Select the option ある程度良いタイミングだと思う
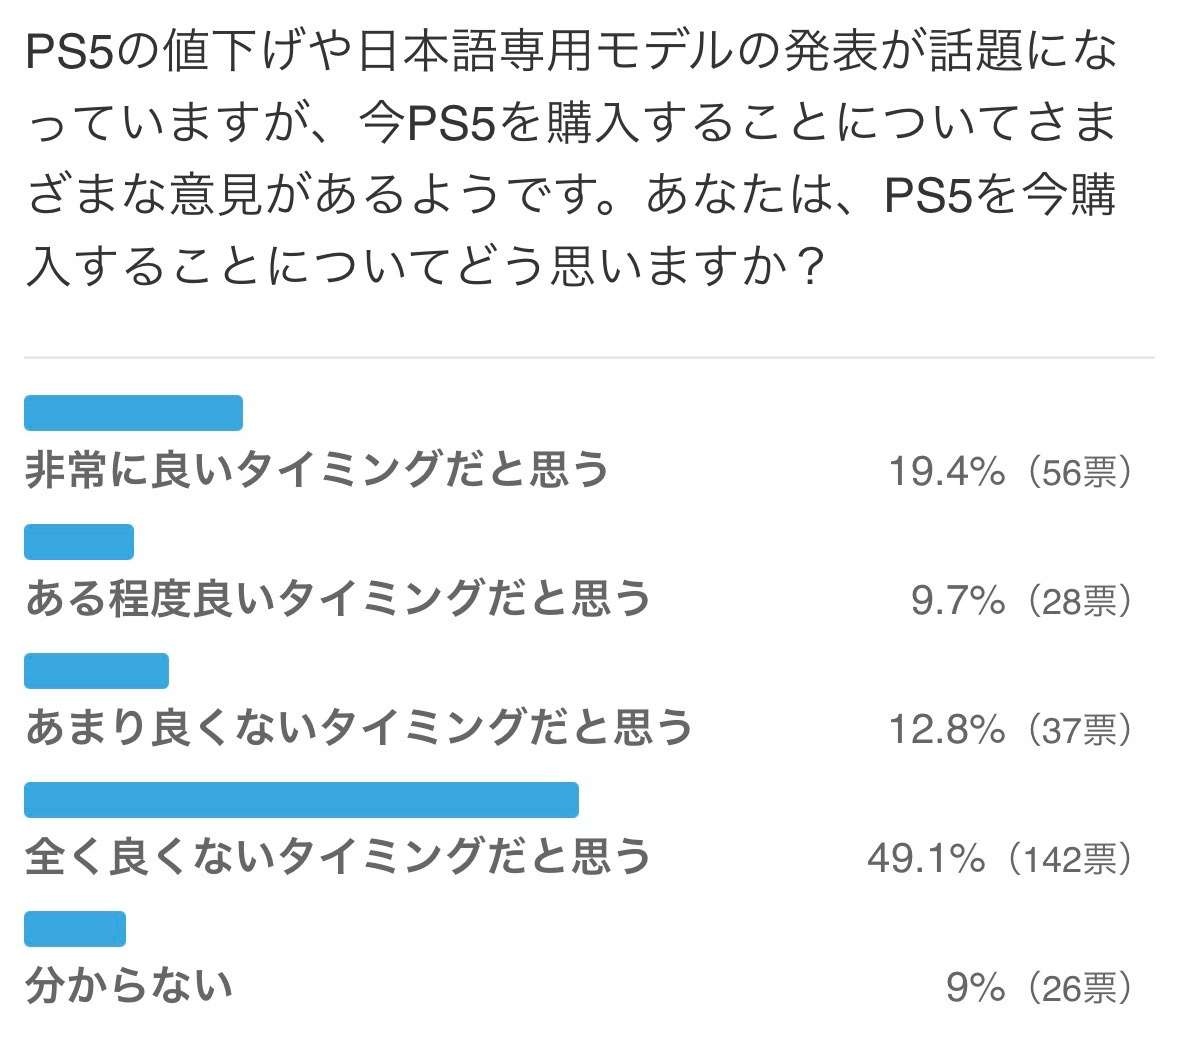This screenshot has width=1179, height=1047. click(337, 599)
